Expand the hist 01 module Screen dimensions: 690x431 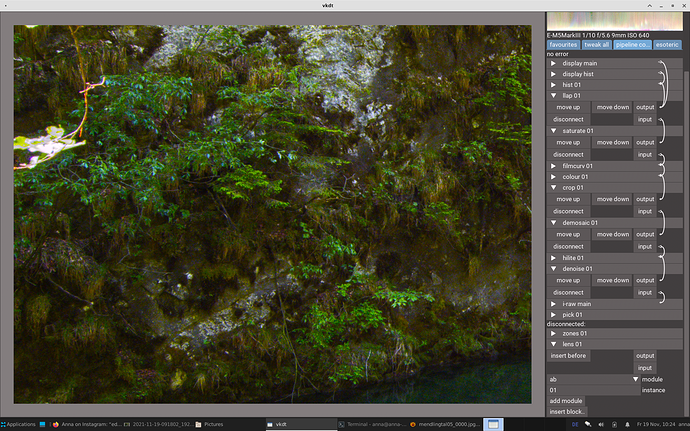pyautogui.click(x=554, y=85)
